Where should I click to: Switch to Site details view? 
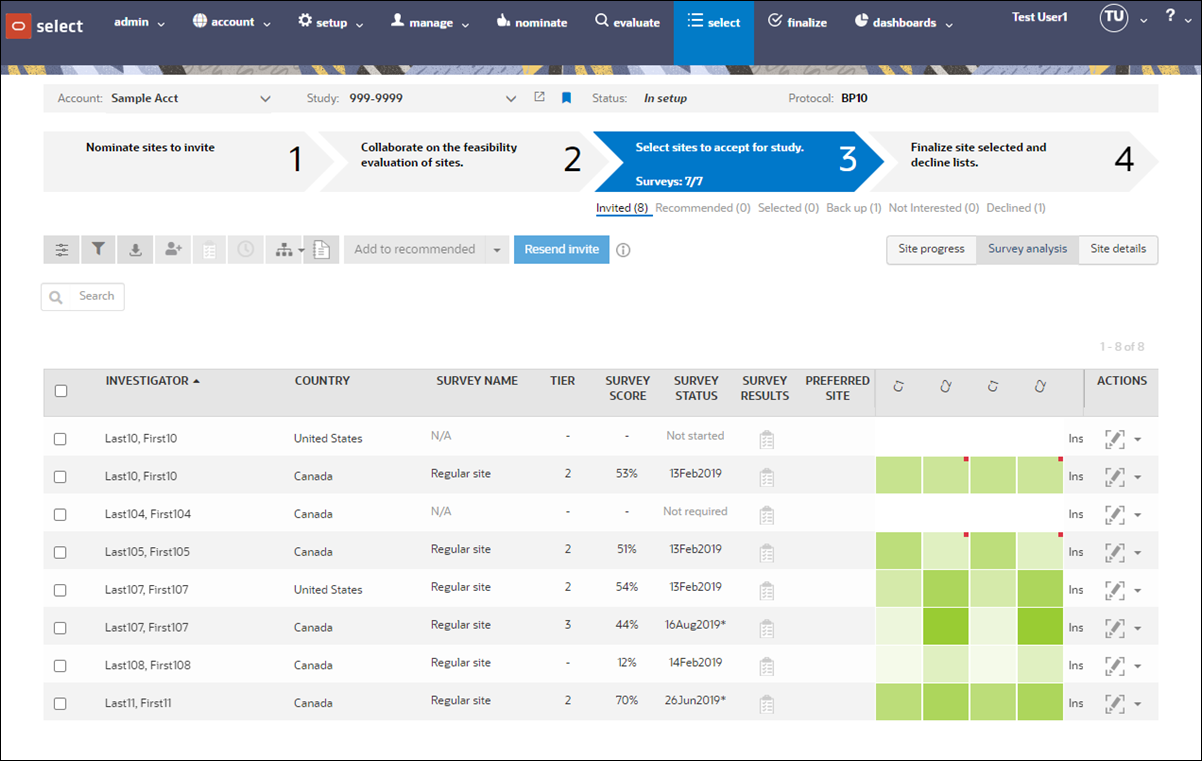(x=1118, y=249)
